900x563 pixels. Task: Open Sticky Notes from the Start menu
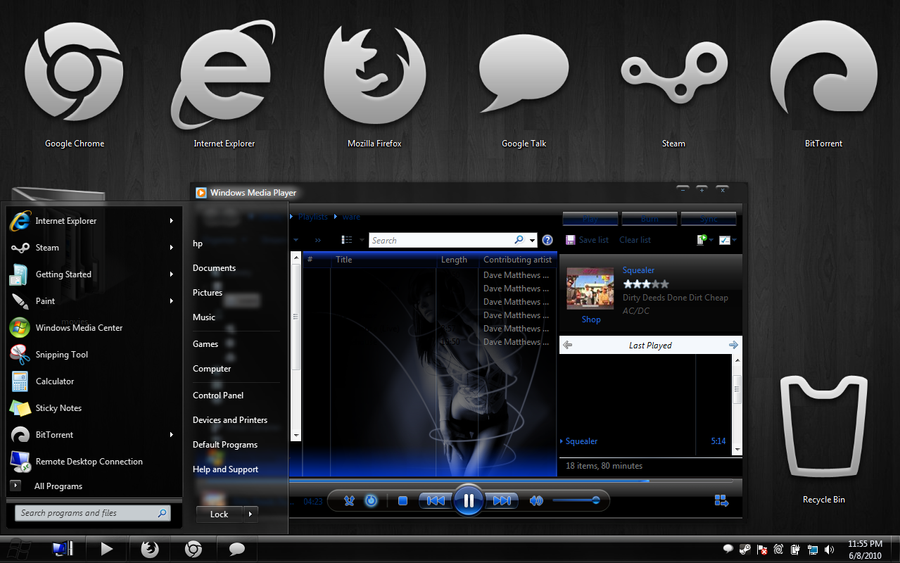click(x=92, y=407)
